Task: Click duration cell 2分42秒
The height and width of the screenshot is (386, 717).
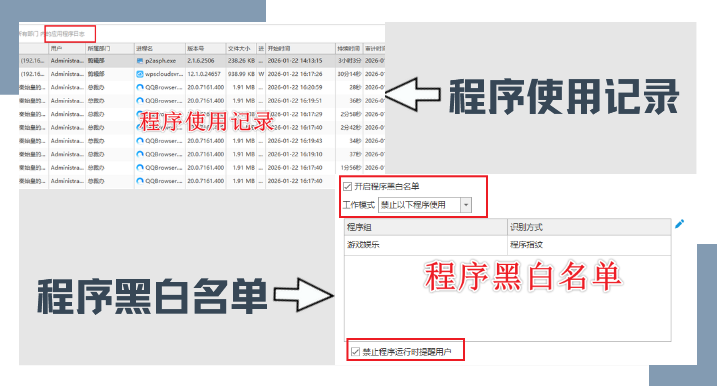Action: [351, 127]
